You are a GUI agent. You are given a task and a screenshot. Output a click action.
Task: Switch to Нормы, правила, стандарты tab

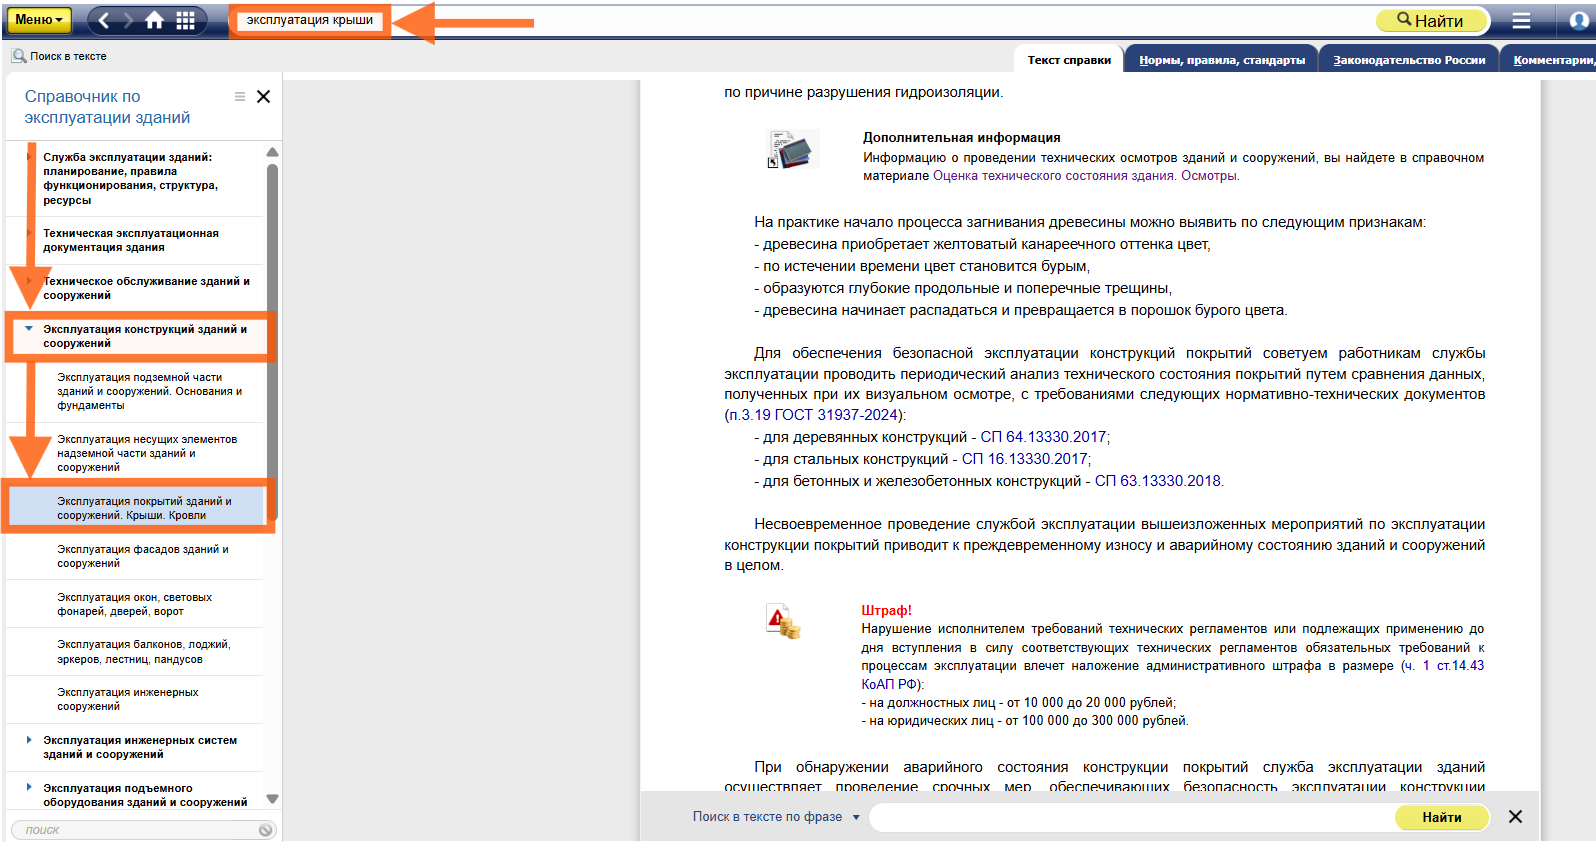pos(1222,60)
